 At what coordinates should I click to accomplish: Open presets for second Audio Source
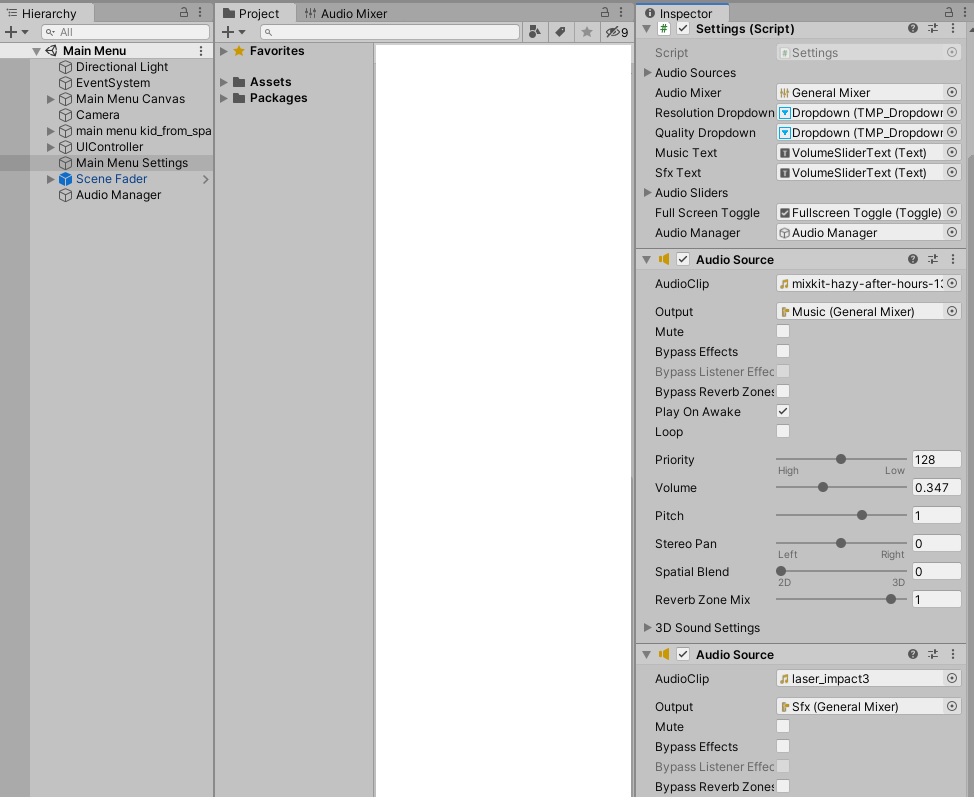[933, 654]
